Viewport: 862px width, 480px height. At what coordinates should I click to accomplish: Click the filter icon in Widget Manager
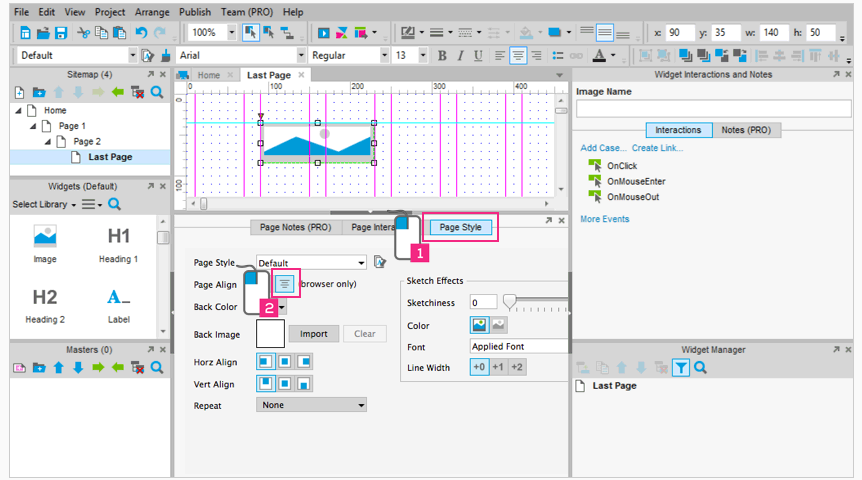[x=680, y=368]
